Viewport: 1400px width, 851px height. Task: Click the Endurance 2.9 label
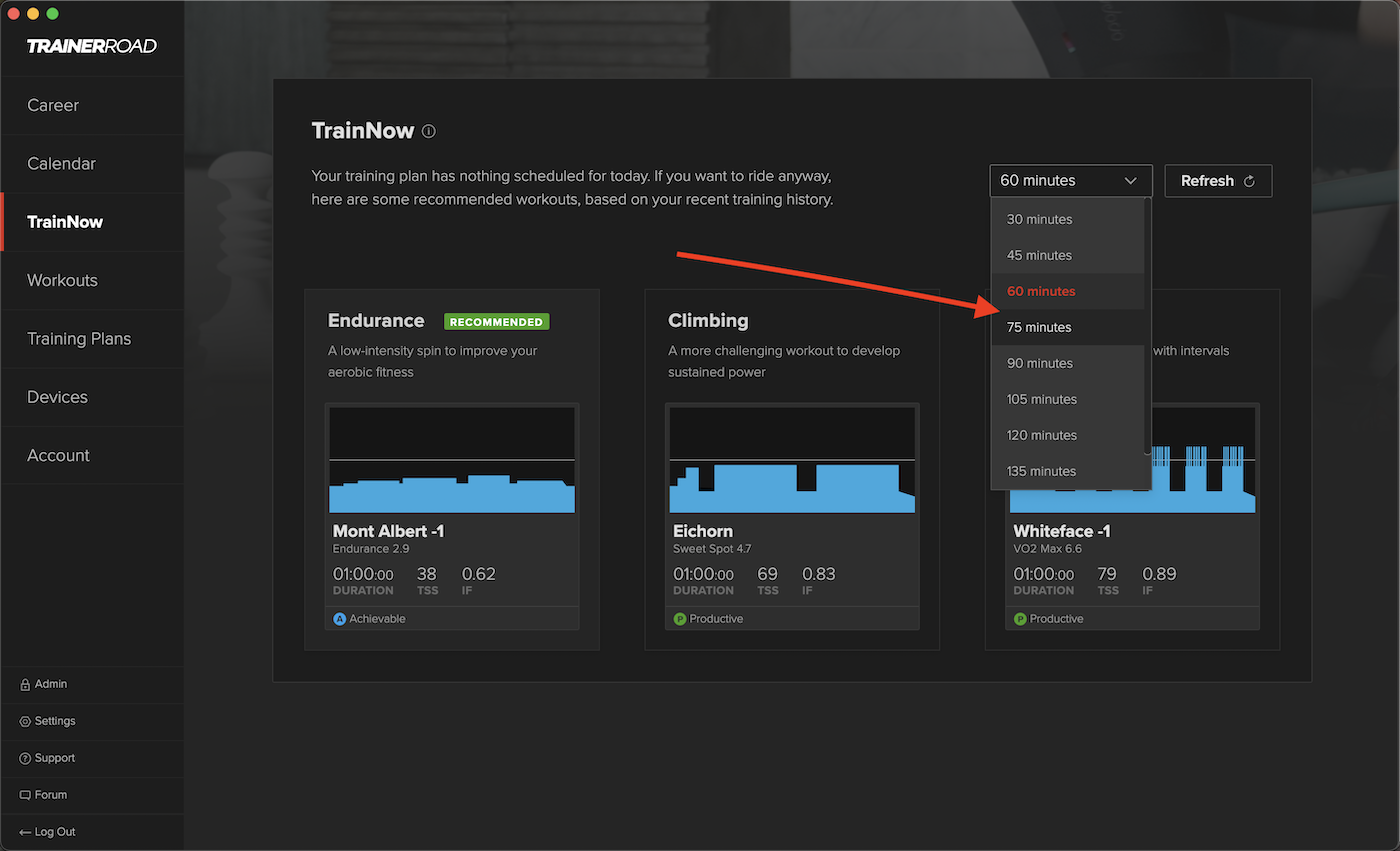tap(371, 549)
